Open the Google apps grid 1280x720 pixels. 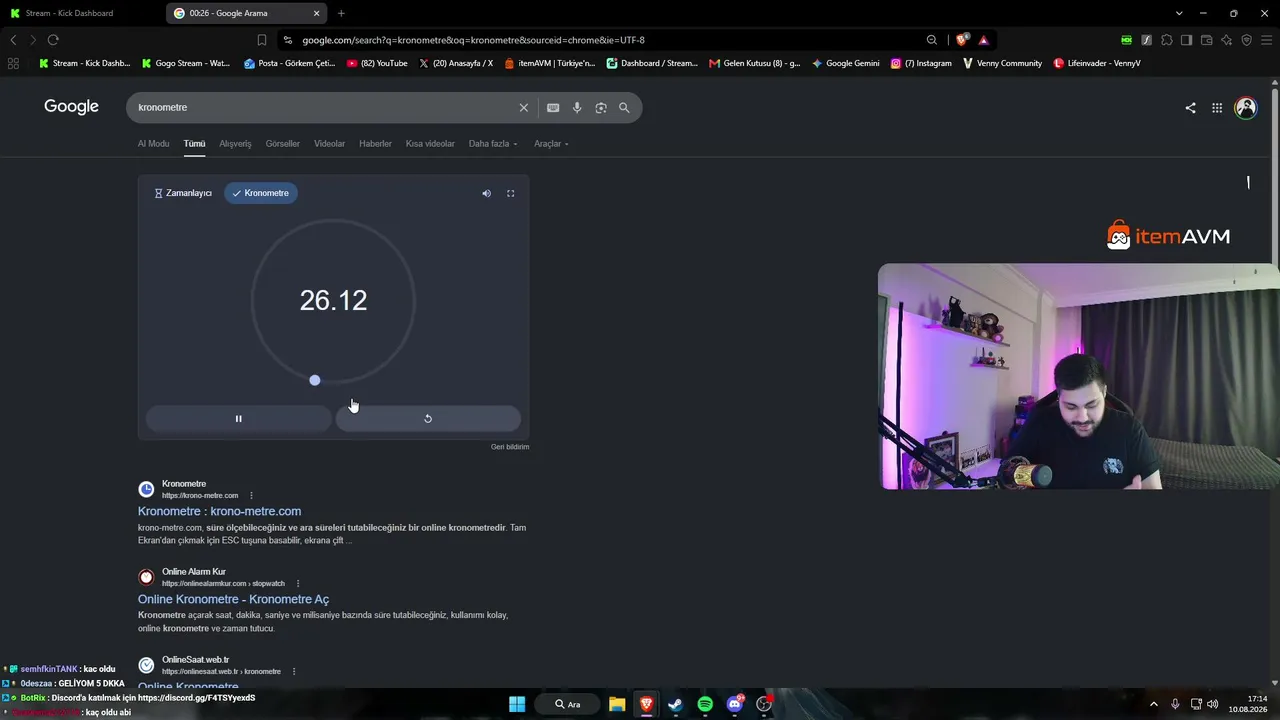pyautogui.click(x=1217, y=108)
